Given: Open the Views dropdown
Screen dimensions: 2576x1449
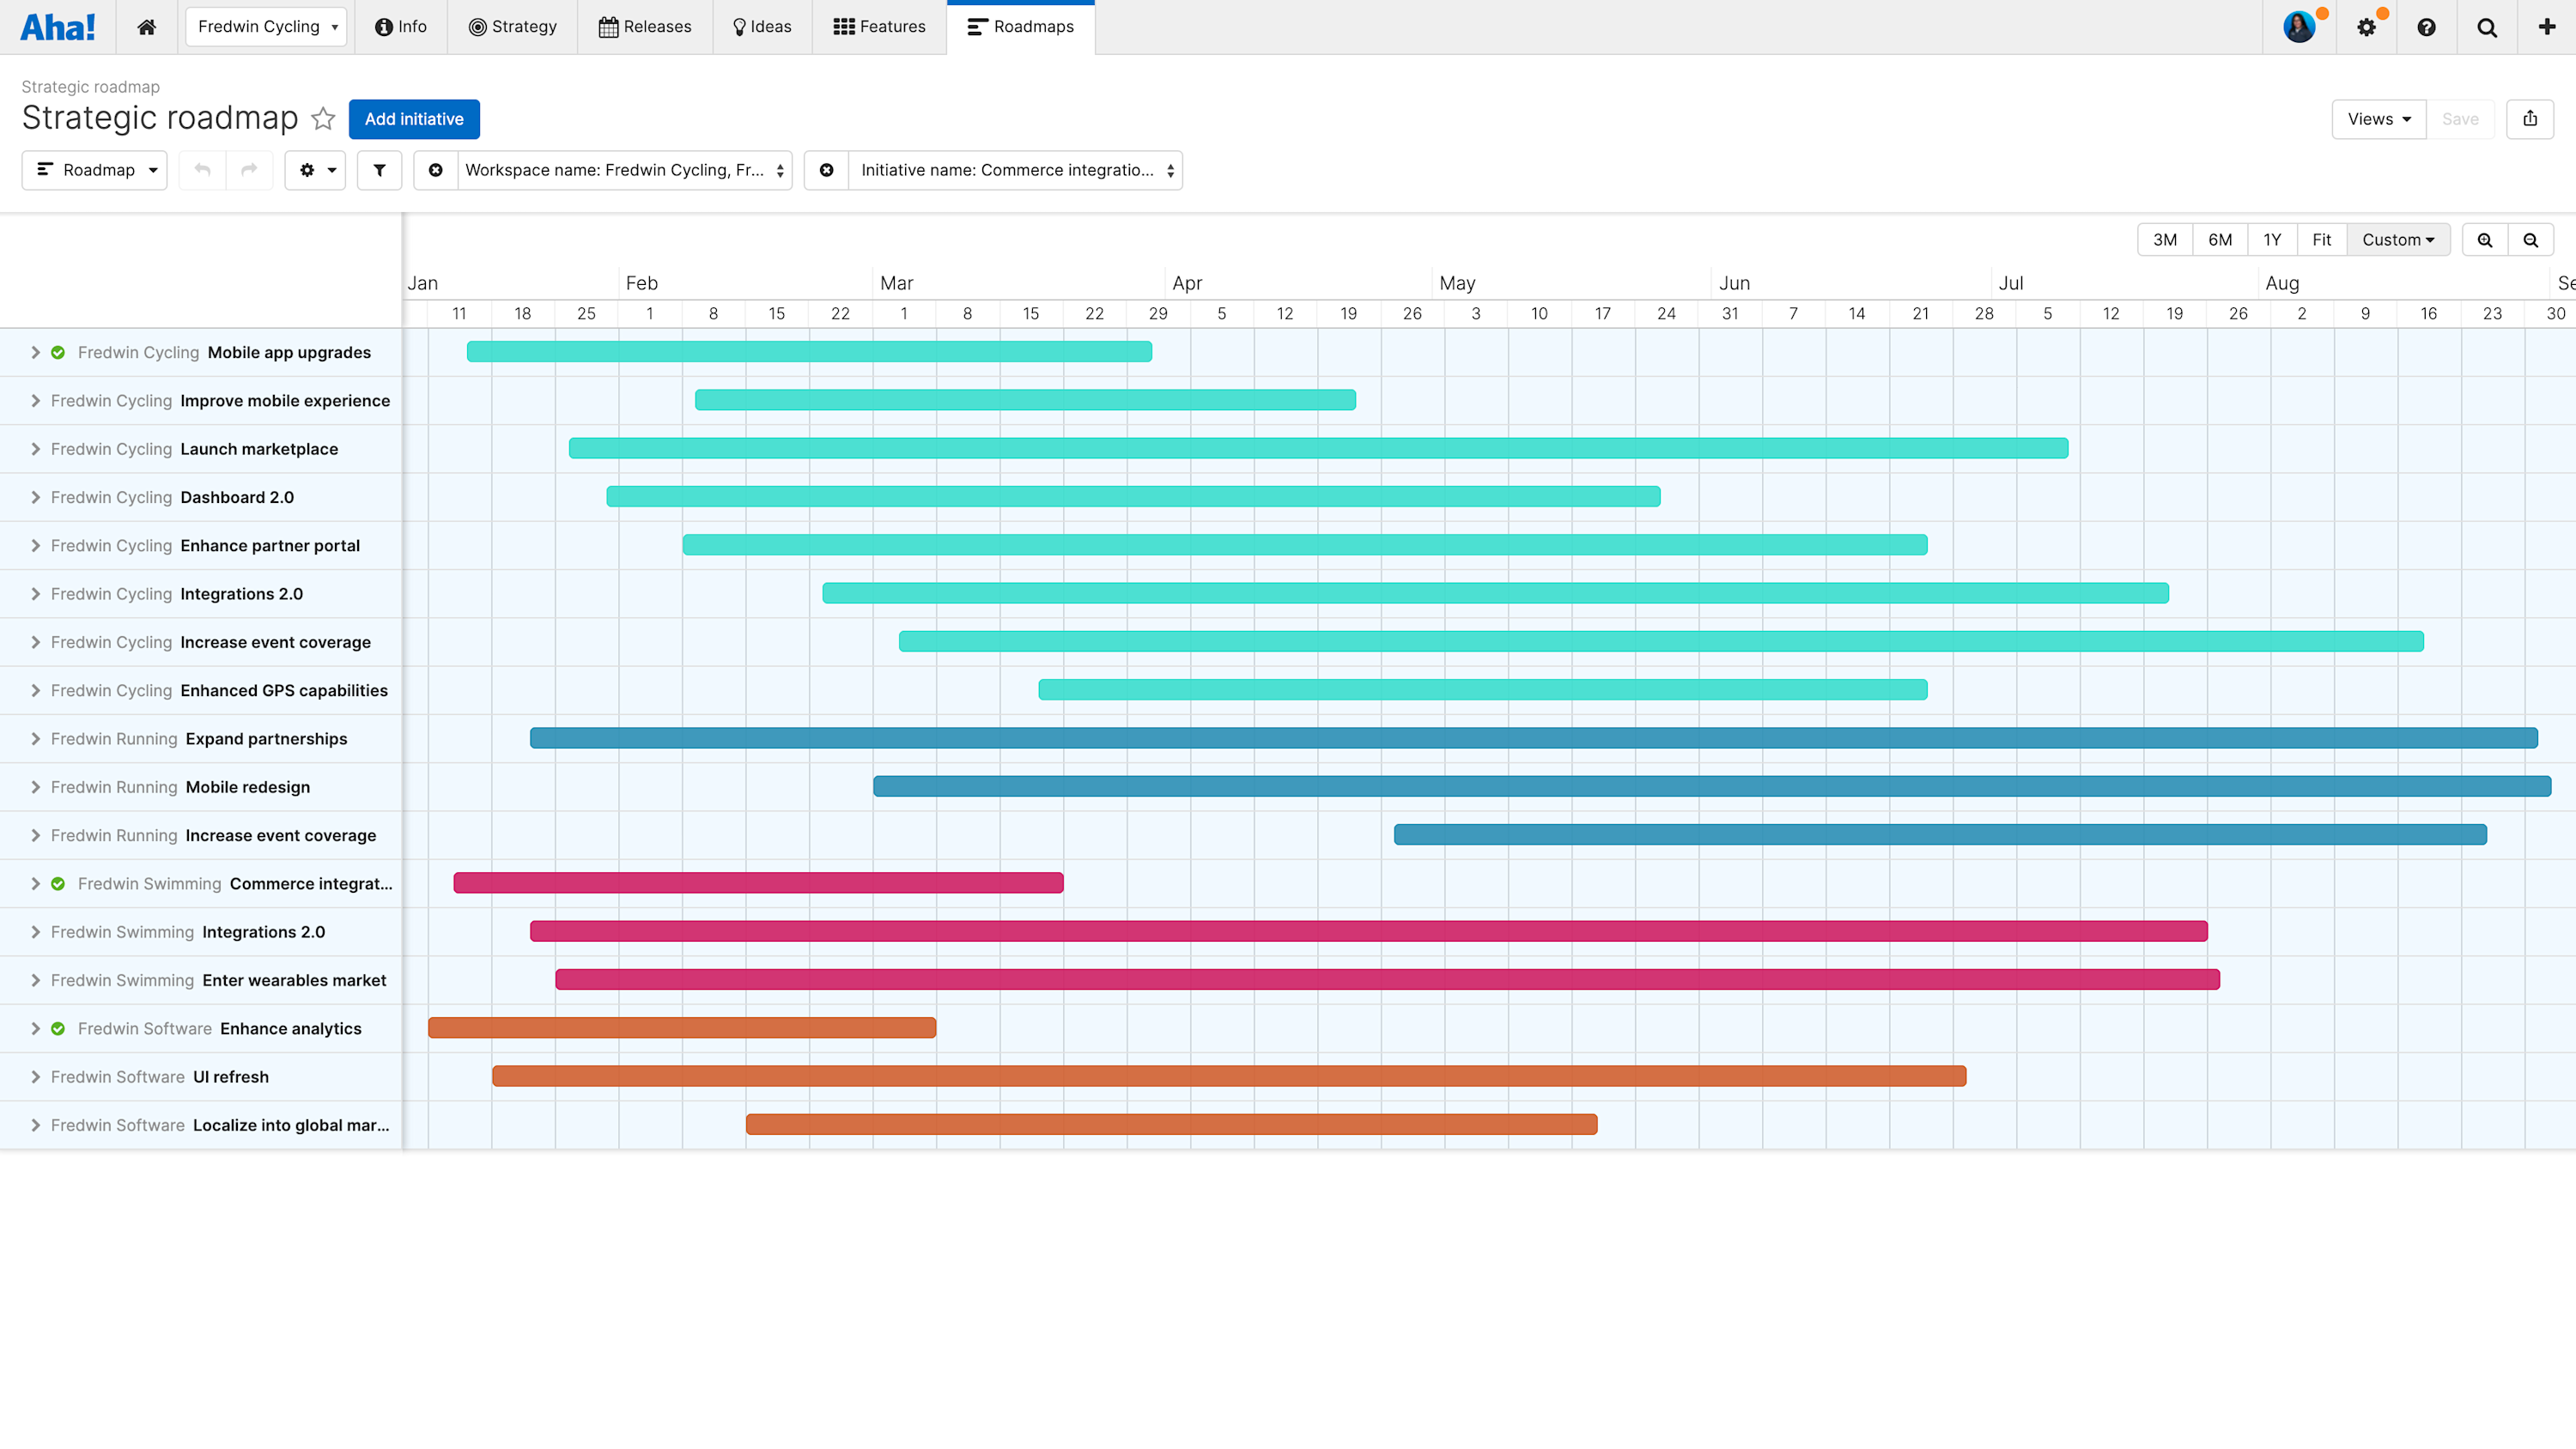Looking at the screenshot, I should point(2378,119).
